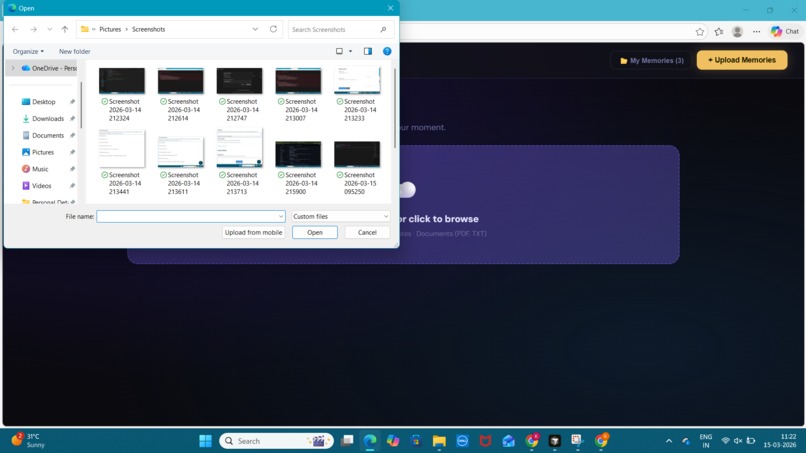Click Screenshots in the address path

coord(149,29)
